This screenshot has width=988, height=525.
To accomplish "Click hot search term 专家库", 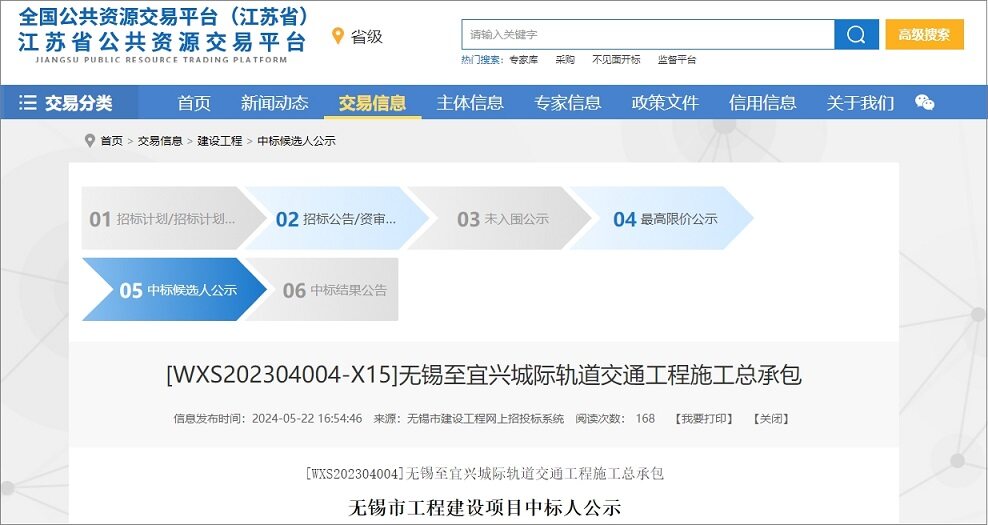I will coord(523,60).
